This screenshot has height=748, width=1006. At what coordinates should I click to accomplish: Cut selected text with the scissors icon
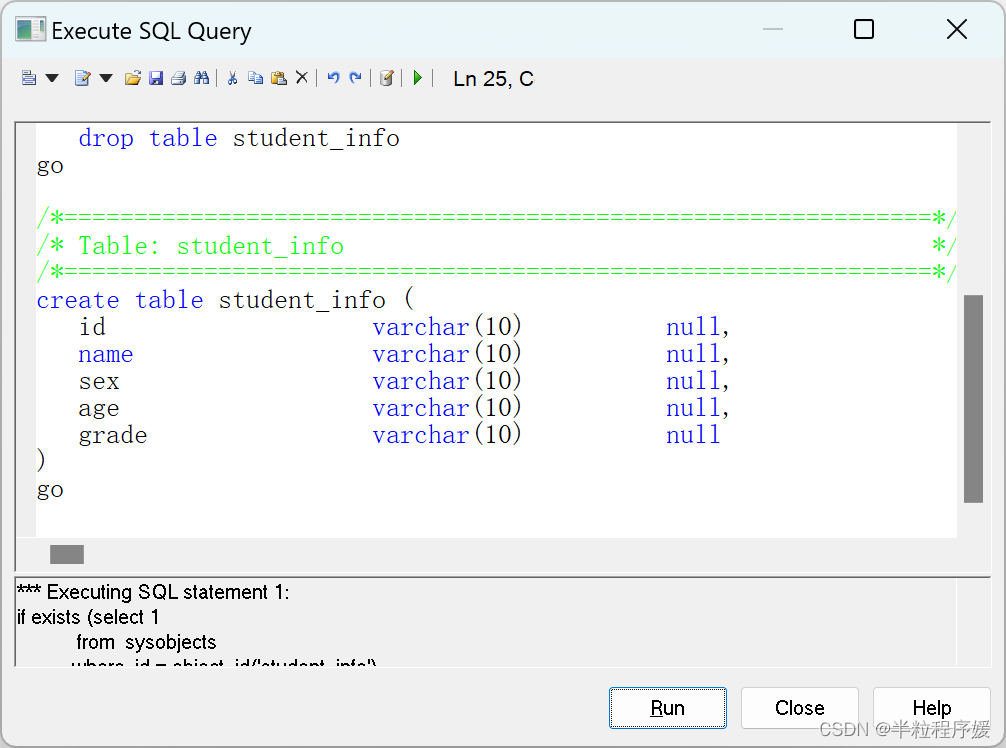pos(233,77)
